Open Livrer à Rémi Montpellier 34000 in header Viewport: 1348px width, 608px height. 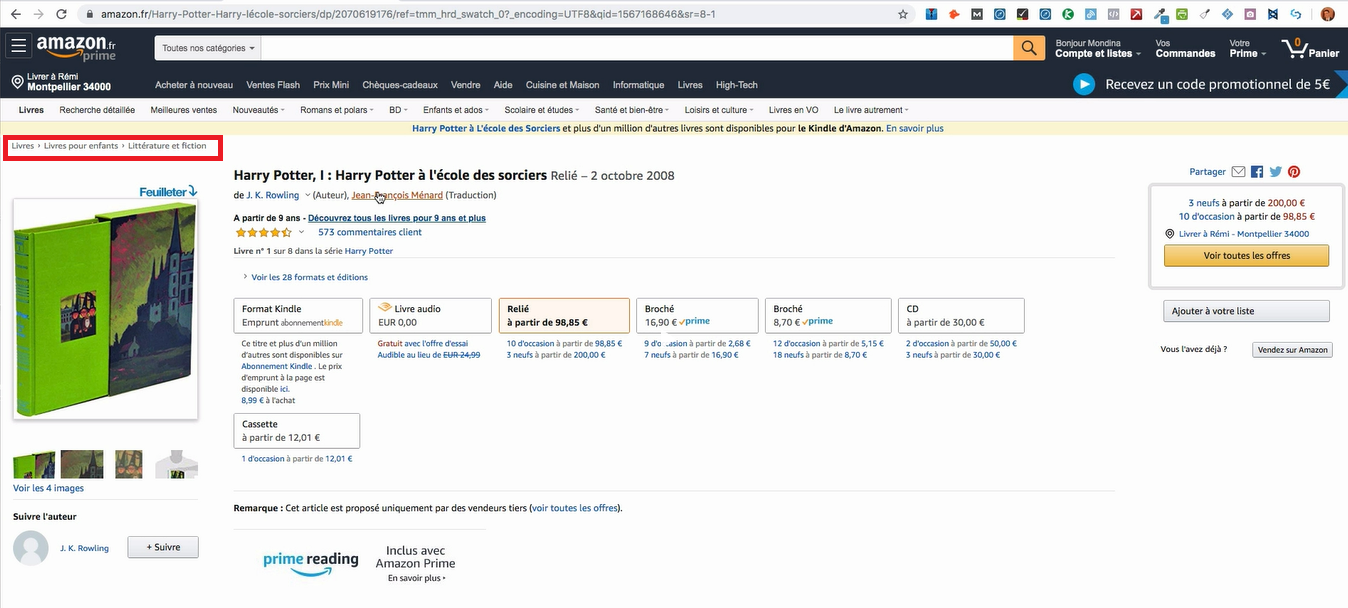(x=61, y=82)
